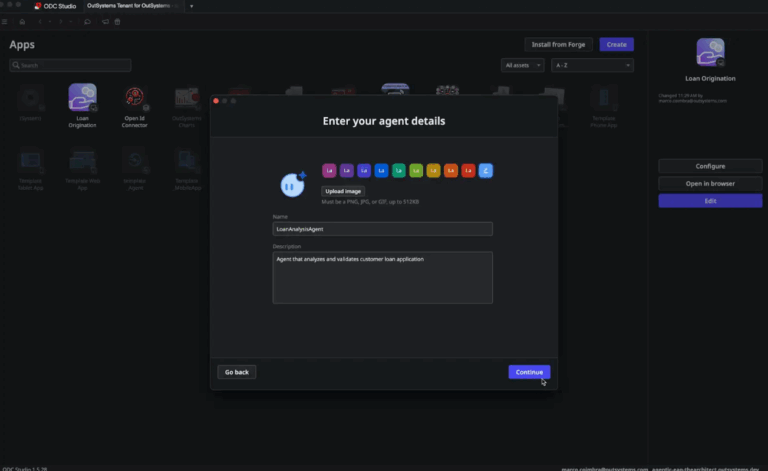Go back with the left arrow icon
The height and width of the screenshot is (471, 768).
coord(40,22)
